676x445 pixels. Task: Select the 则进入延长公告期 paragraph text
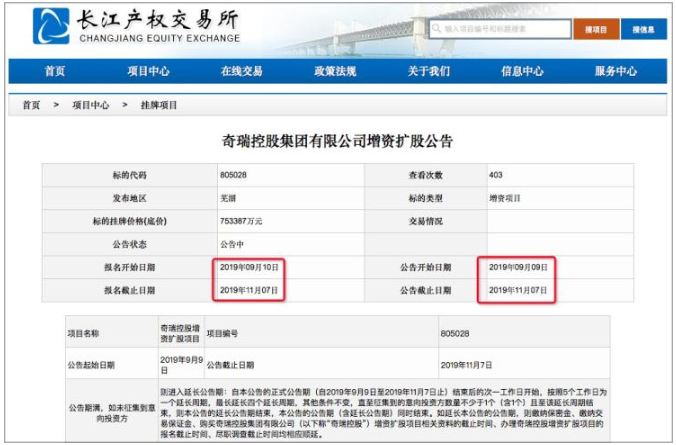[x=383, y=413]
